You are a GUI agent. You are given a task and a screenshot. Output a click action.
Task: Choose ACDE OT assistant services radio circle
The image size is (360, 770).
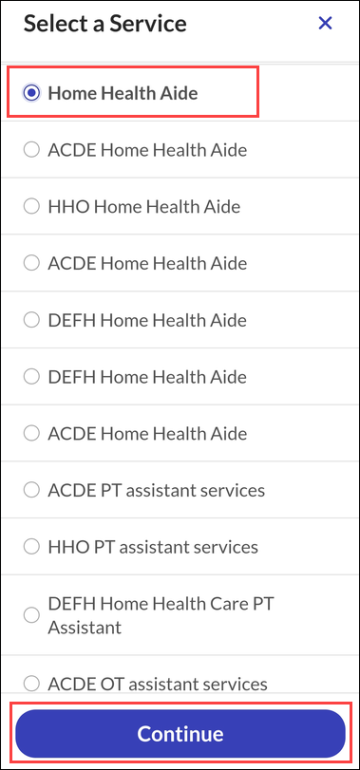pyautogui.click(x=31, y=683)
